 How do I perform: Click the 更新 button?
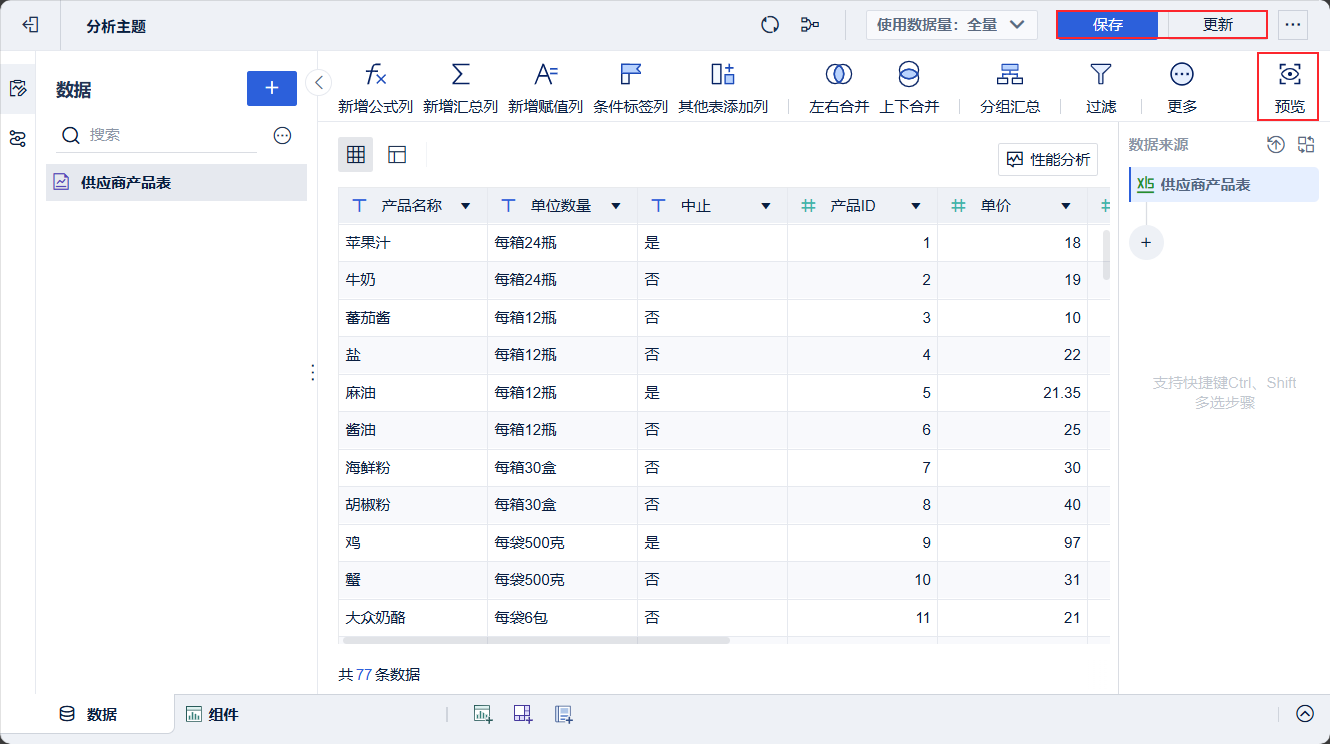tap(1217, 25)
